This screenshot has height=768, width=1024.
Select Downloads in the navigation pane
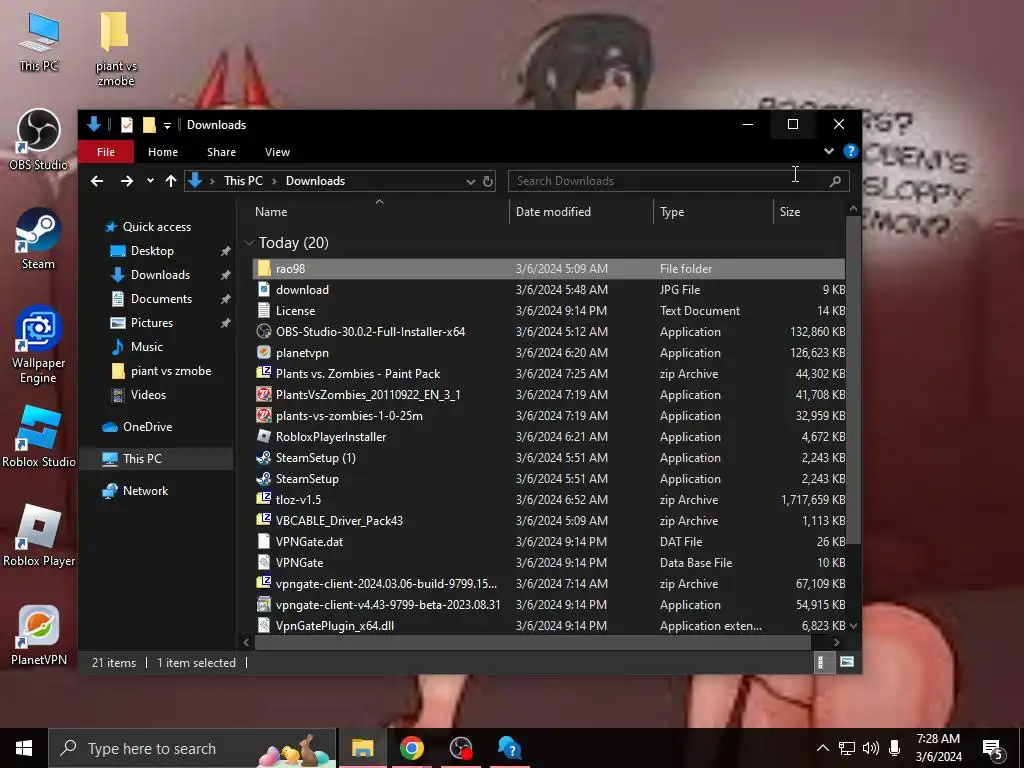click(x=160, y=275)
